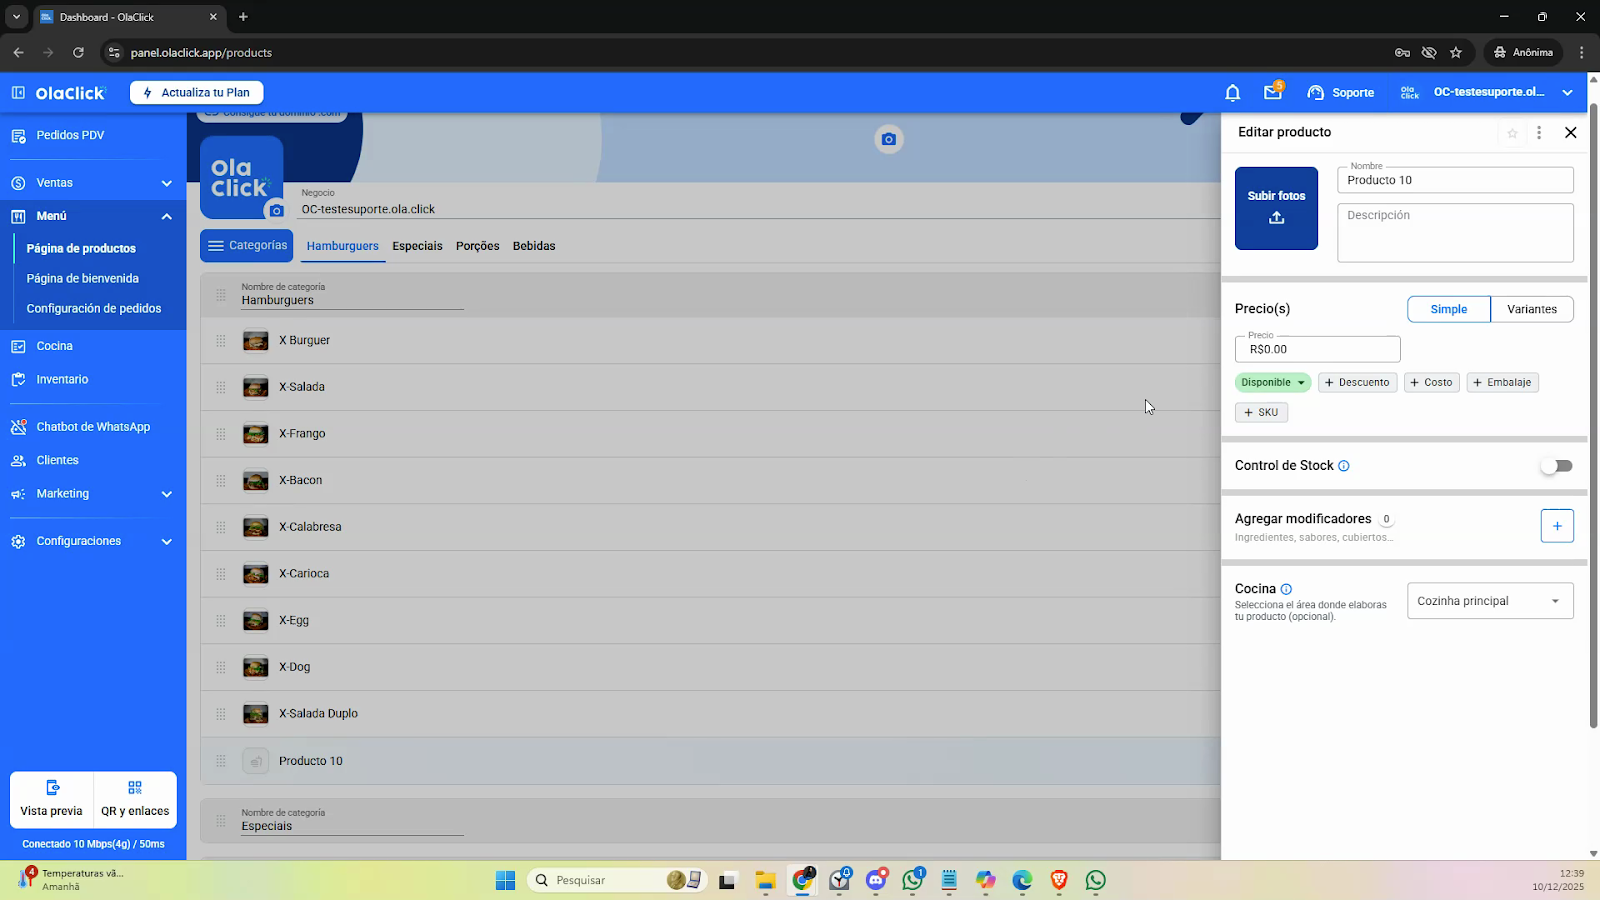Switch to the Bebidas category tab
This screenshot has height=900, width=1600.
click(x=533, y=246)
